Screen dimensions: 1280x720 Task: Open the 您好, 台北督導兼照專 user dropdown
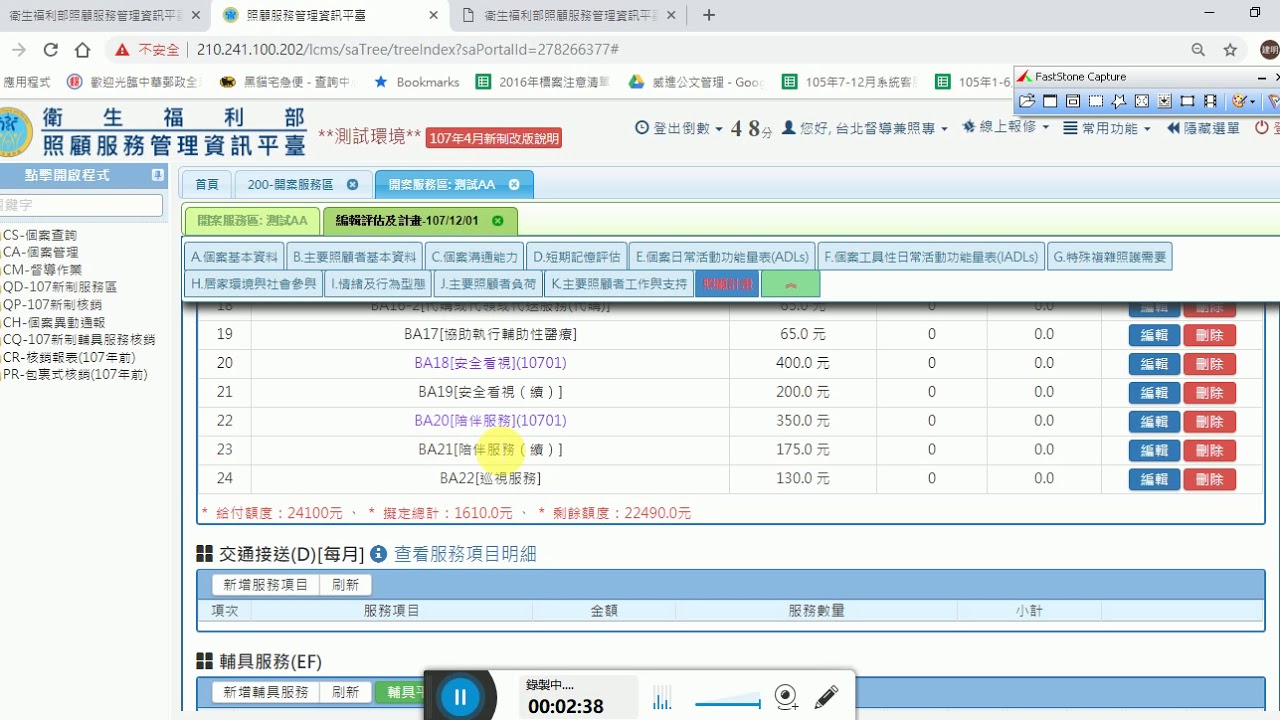(x=865, y=128)
